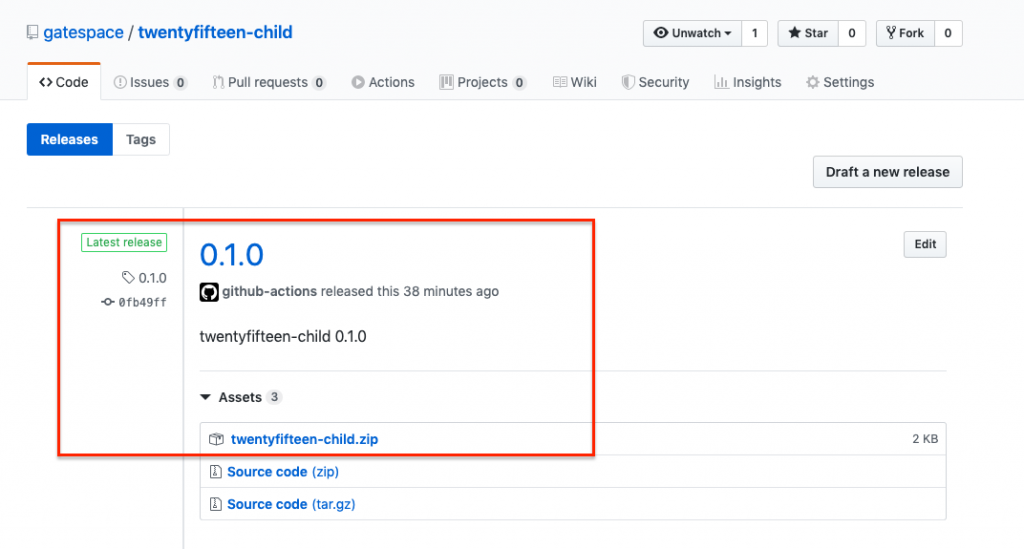Download twentyfifteen-child.zip asset

click(x=304, y=439)
